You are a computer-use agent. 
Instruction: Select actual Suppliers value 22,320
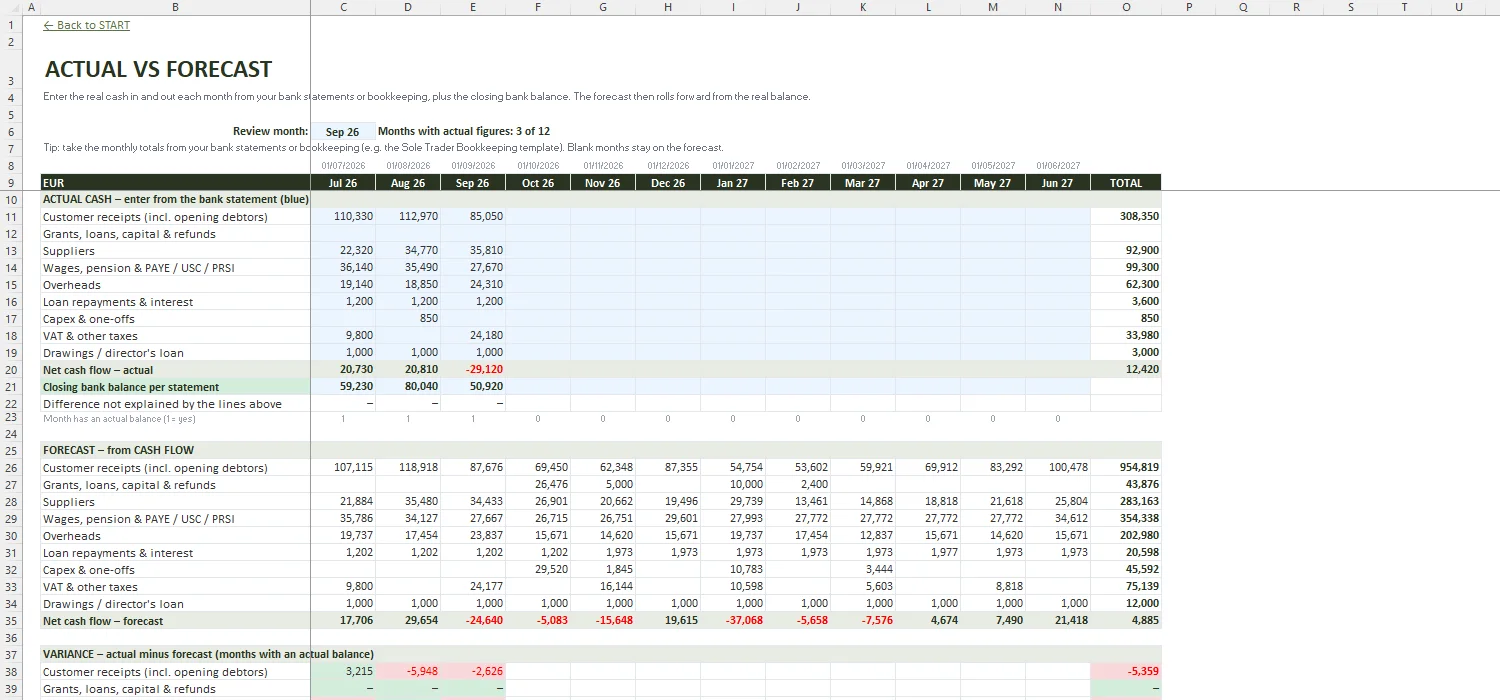click(x=343, y=251)
